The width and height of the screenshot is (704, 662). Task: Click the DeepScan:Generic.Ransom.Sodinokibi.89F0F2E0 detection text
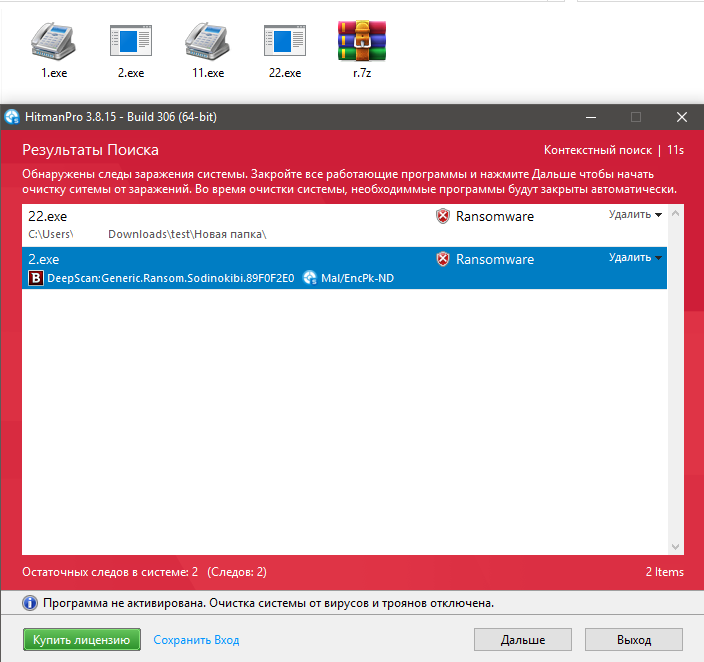coord(171,278)
